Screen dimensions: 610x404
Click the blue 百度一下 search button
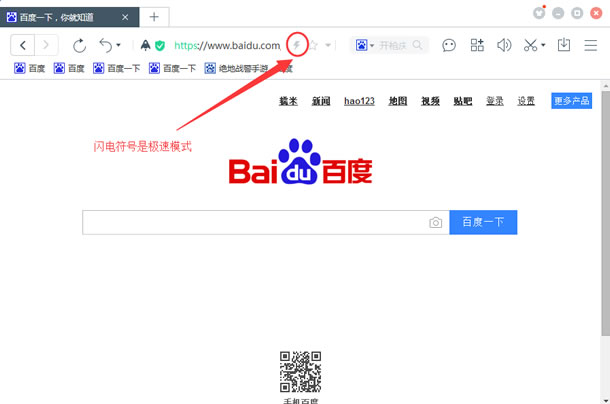click(483, 222)
